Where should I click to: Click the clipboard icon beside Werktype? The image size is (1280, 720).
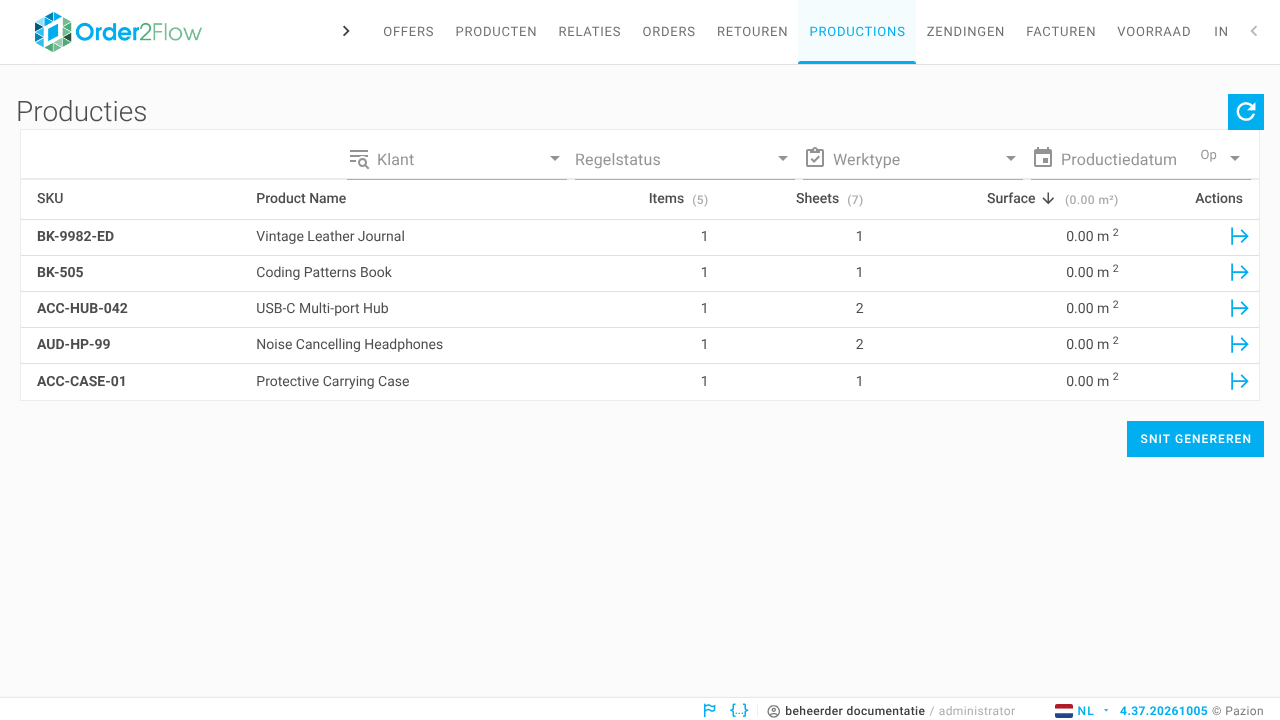coord(815,158)
